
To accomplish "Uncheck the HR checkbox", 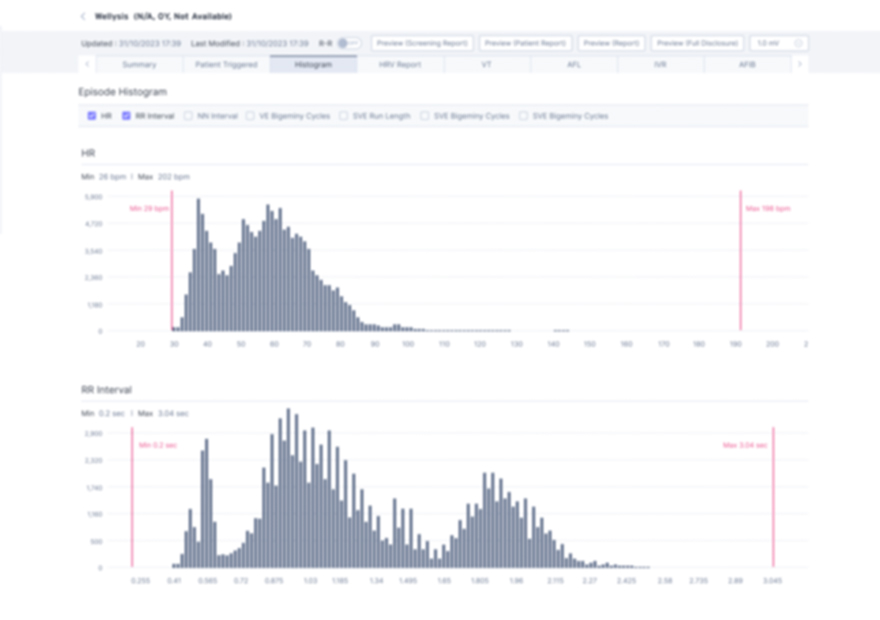I will [x=92, y=116].
